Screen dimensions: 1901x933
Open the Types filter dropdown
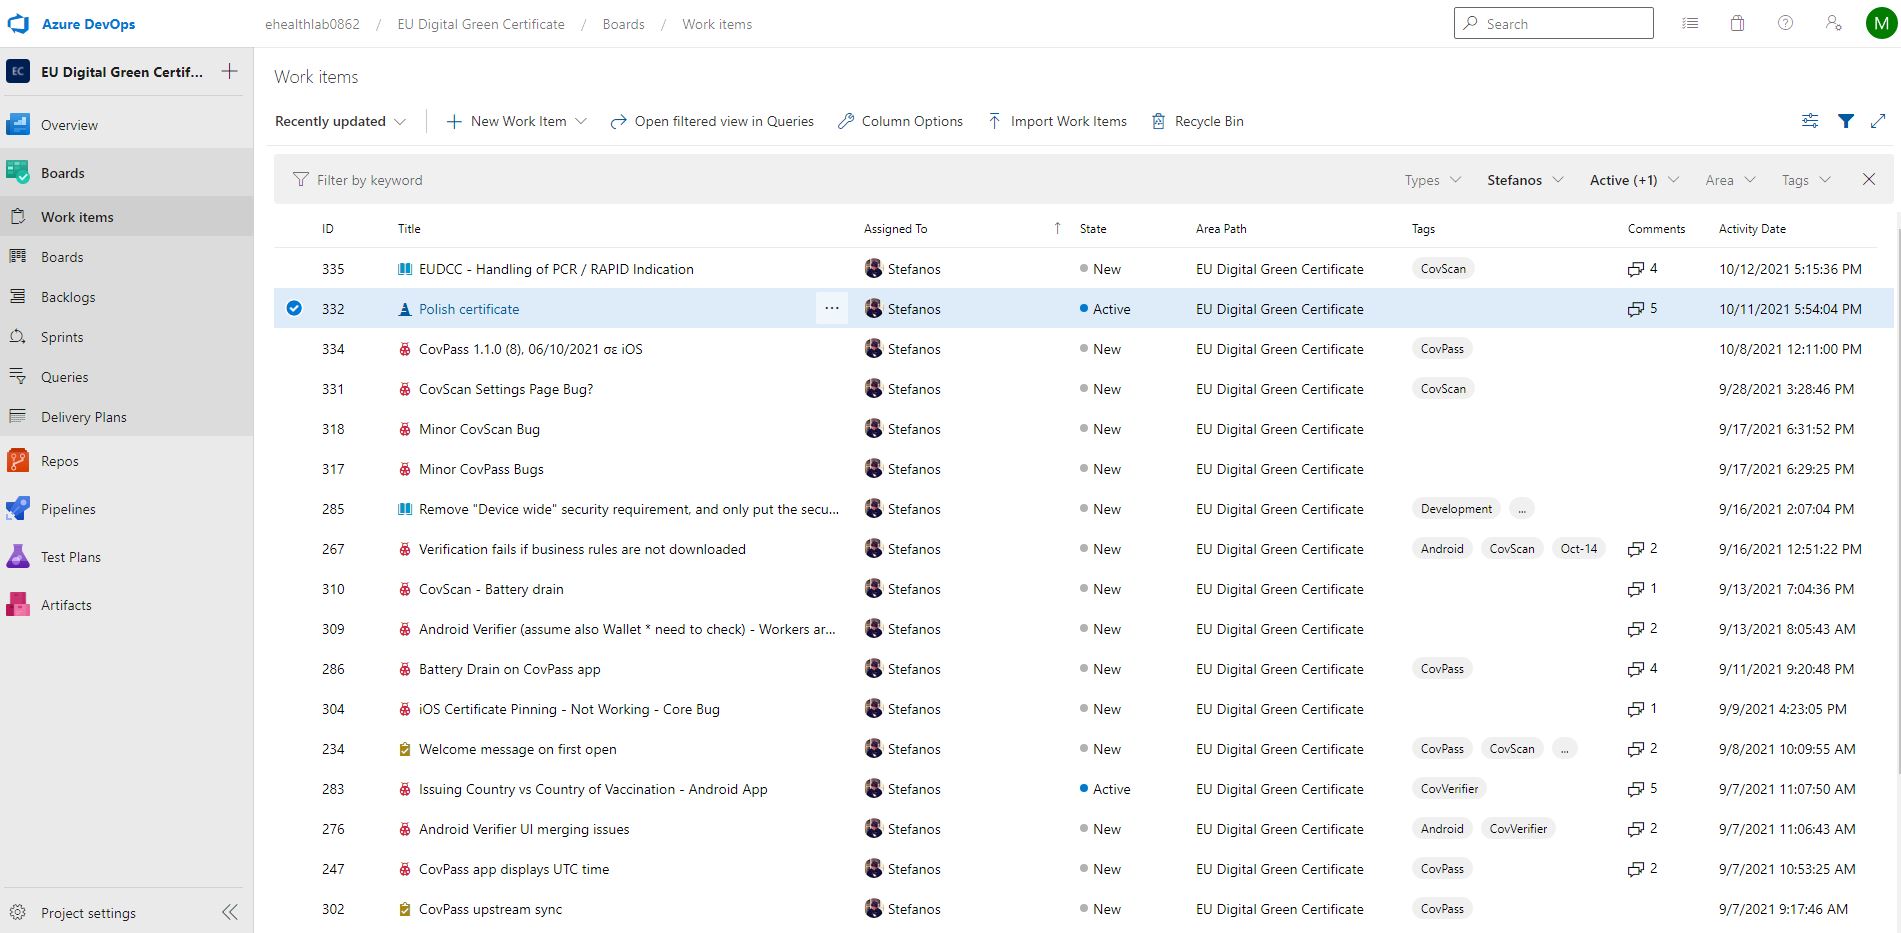click(1432, 180)
